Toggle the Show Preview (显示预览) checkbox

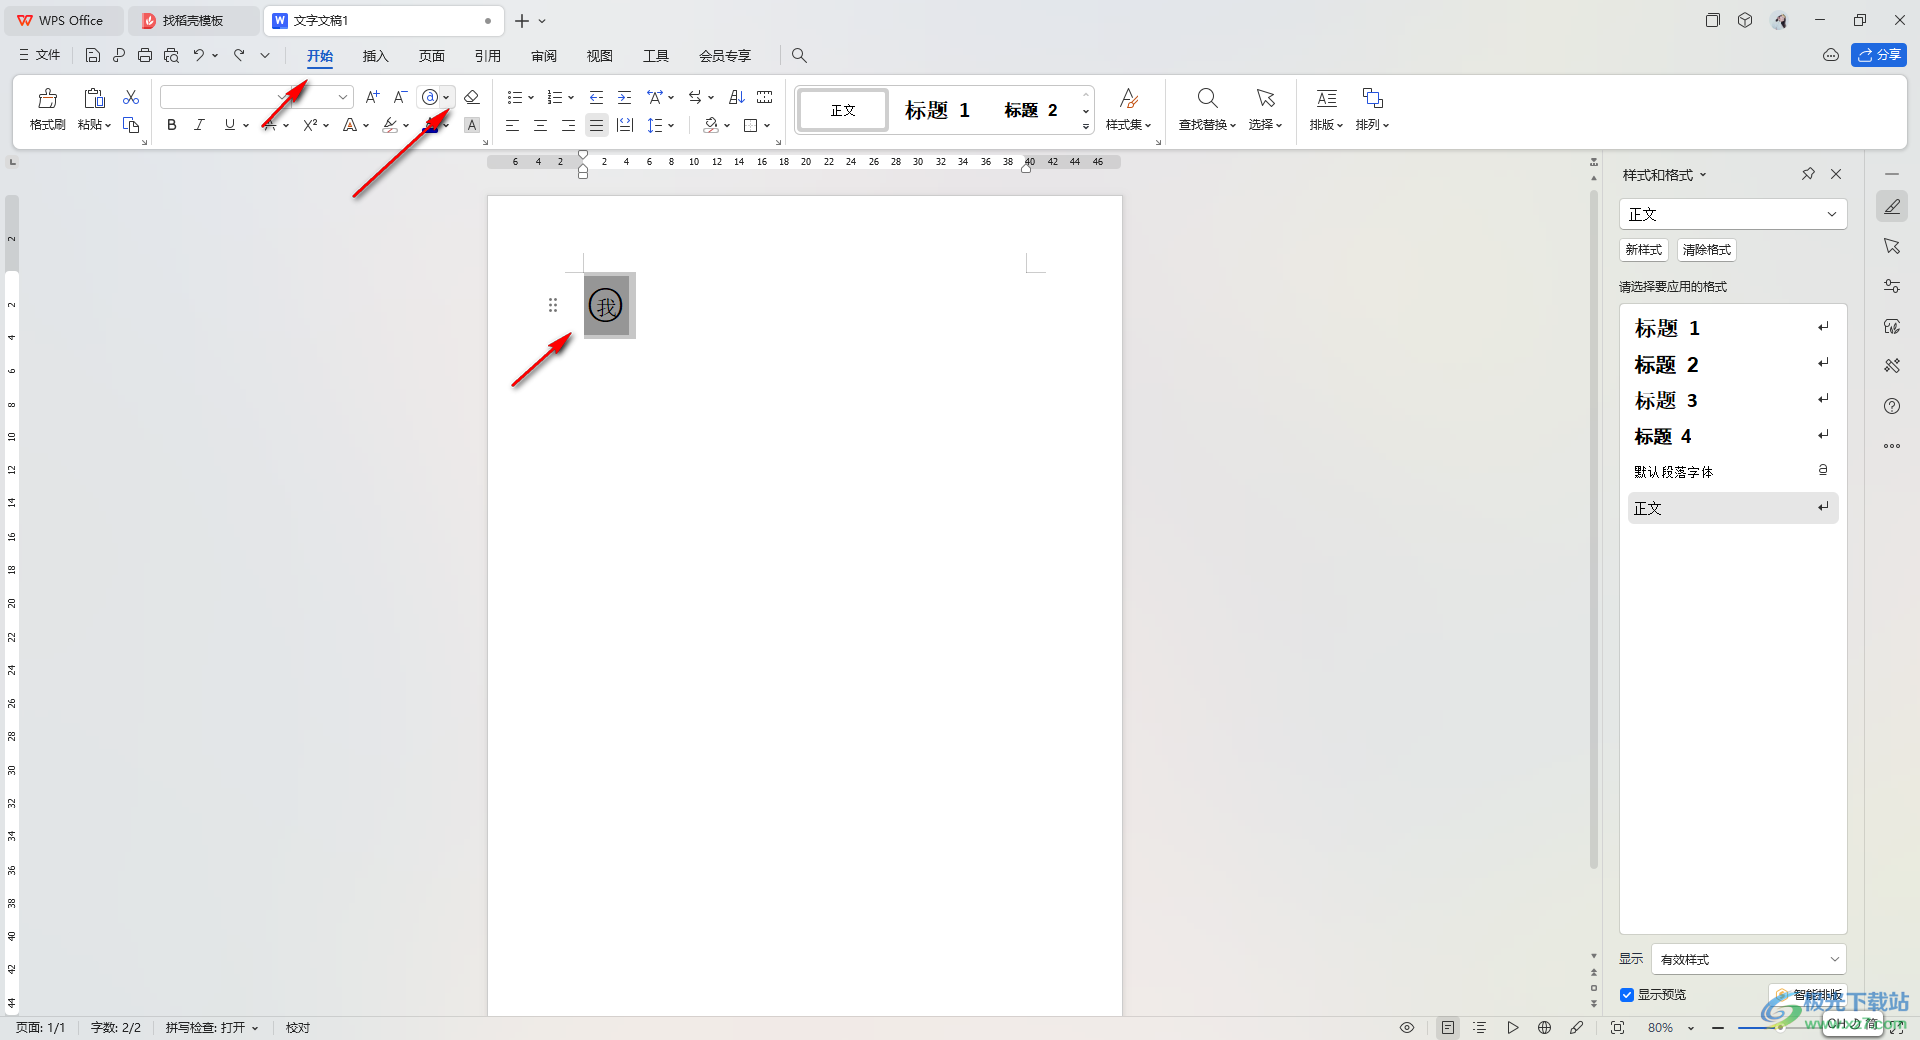coord(1627,995)
